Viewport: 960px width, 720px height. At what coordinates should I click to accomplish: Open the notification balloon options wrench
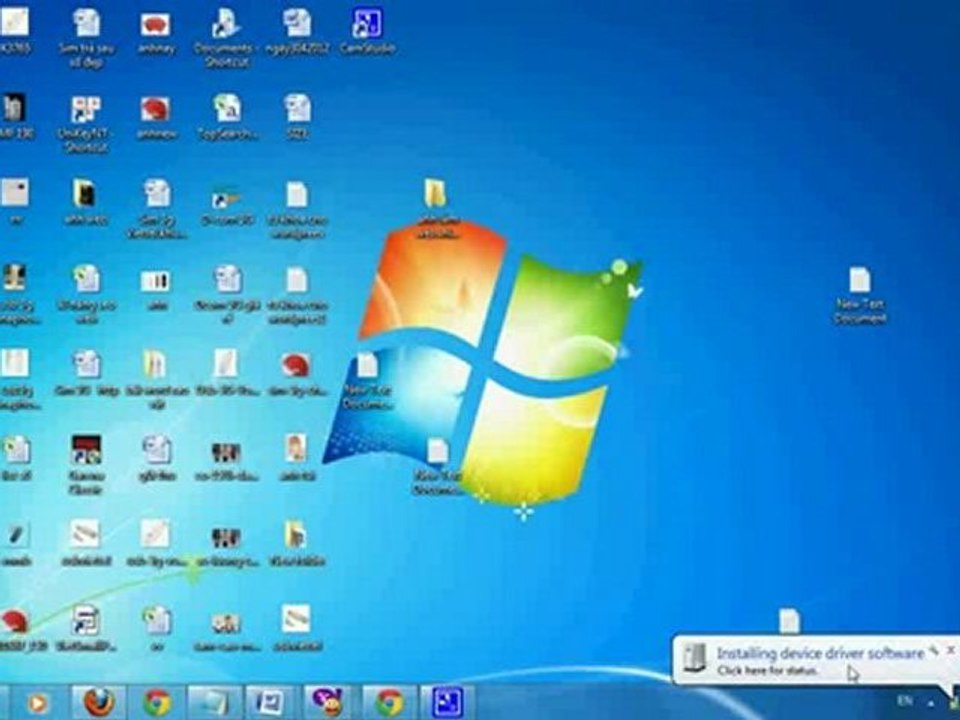coord(934,650)
